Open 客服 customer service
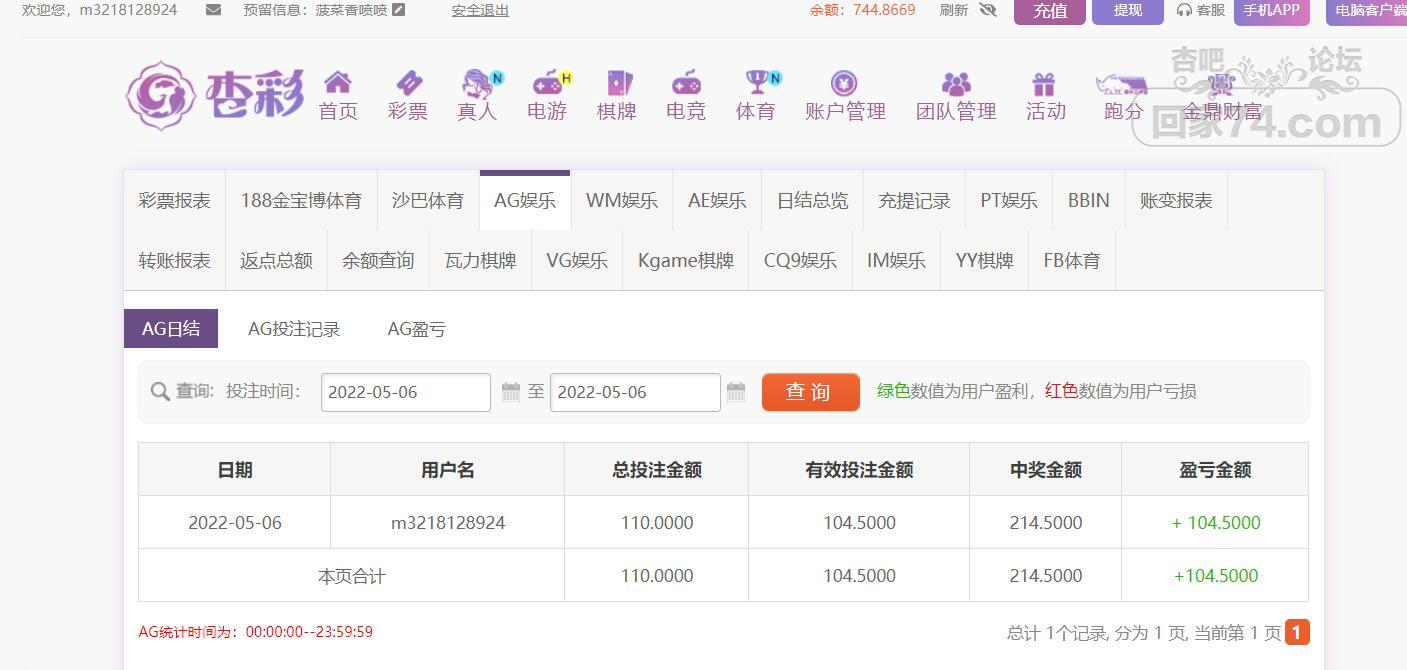Viewport: 1407px width, 670px height. 1201,10
